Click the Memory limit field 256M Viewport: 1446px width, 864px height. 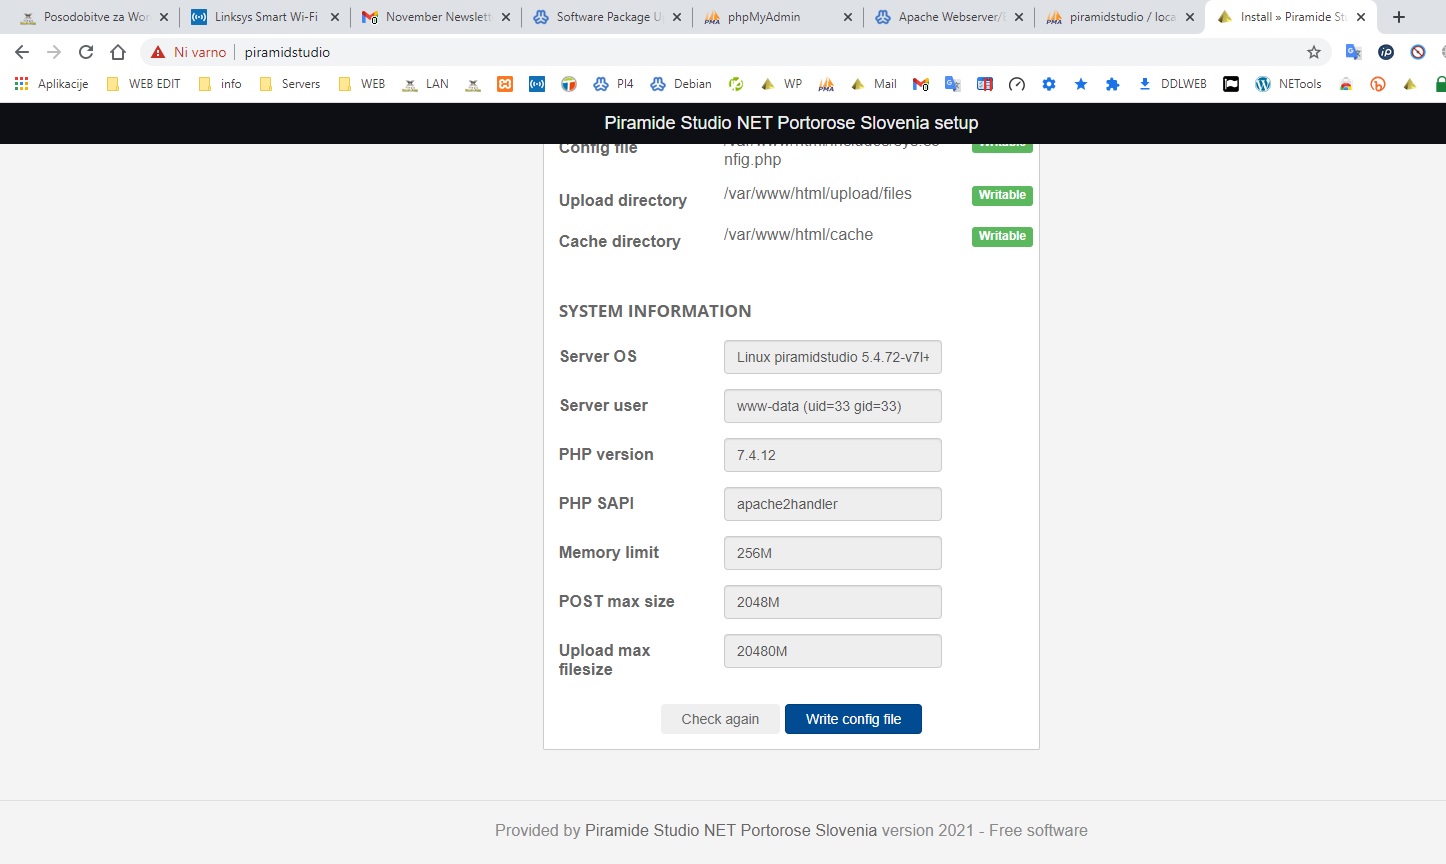[832, 553]
